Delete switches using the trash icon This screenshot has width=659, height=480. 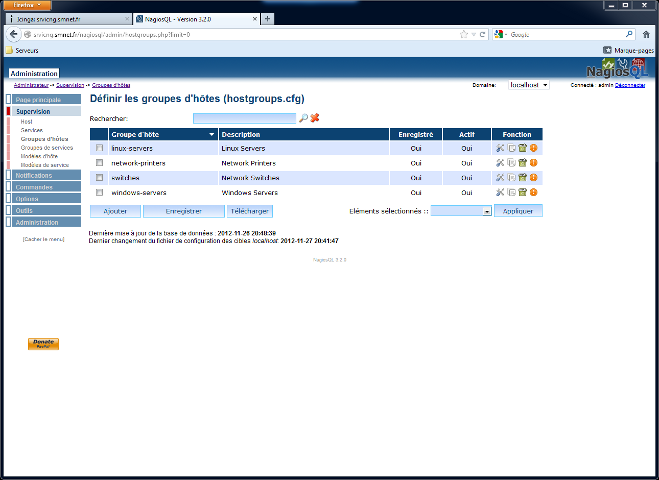pos(522,177)
